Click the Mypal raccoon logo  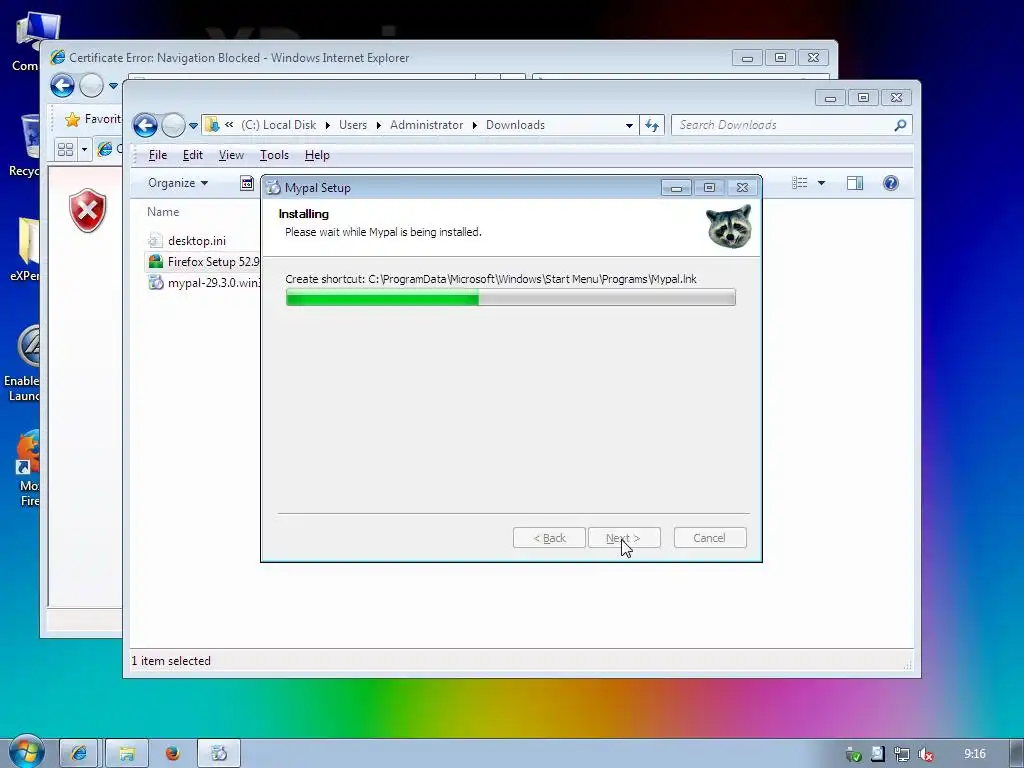[729, 227]
